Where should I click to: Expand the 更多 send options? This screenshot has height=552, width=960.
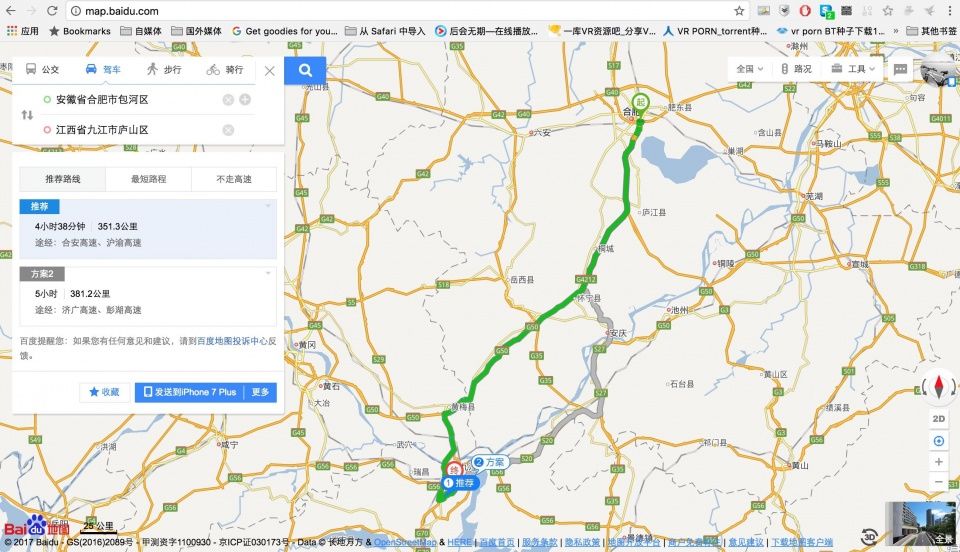260,392
